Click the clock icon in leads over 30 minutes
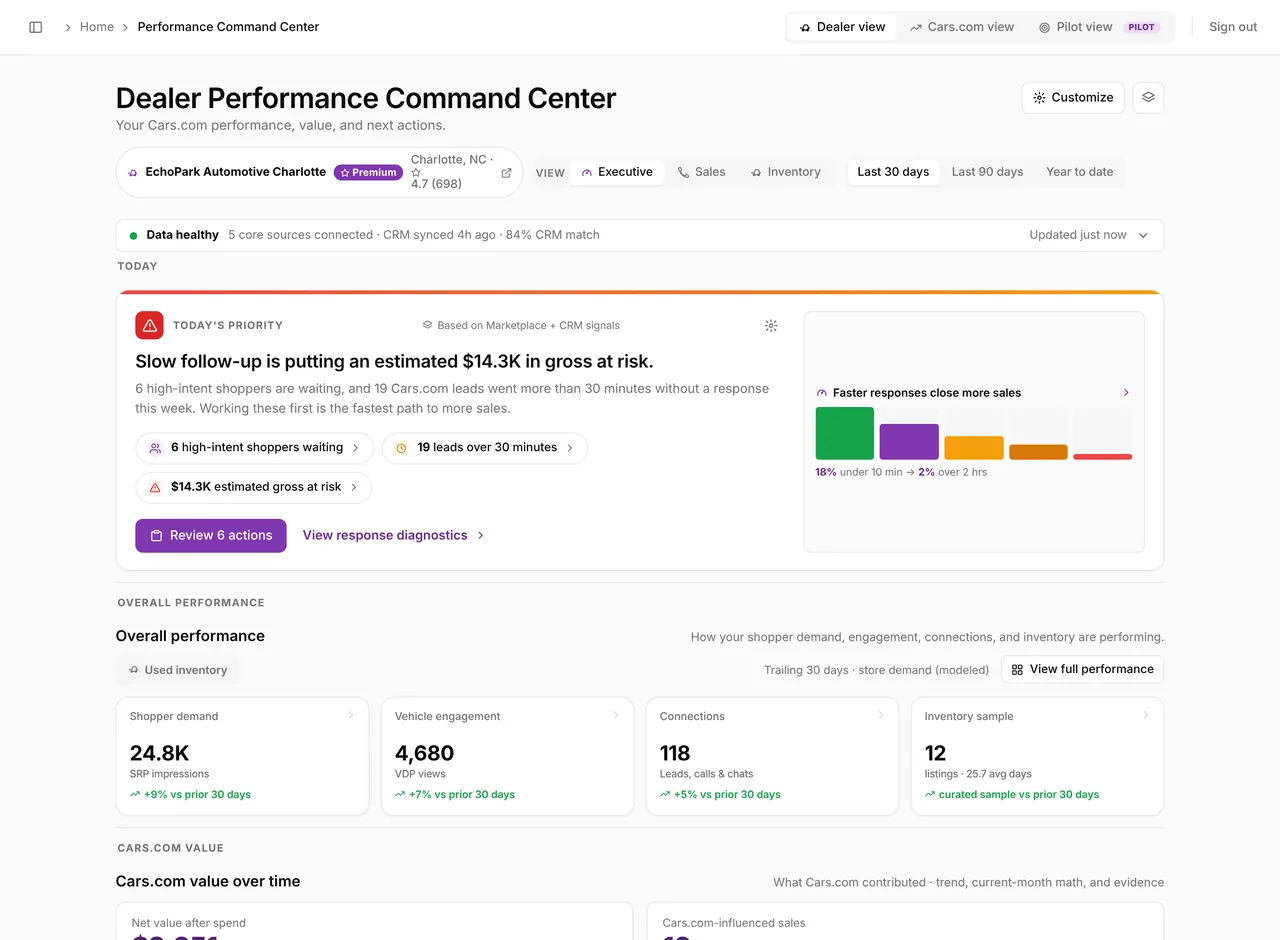The height and width of the screenshot is (940, 1280). pyautogui.click(x=401, y=448)
